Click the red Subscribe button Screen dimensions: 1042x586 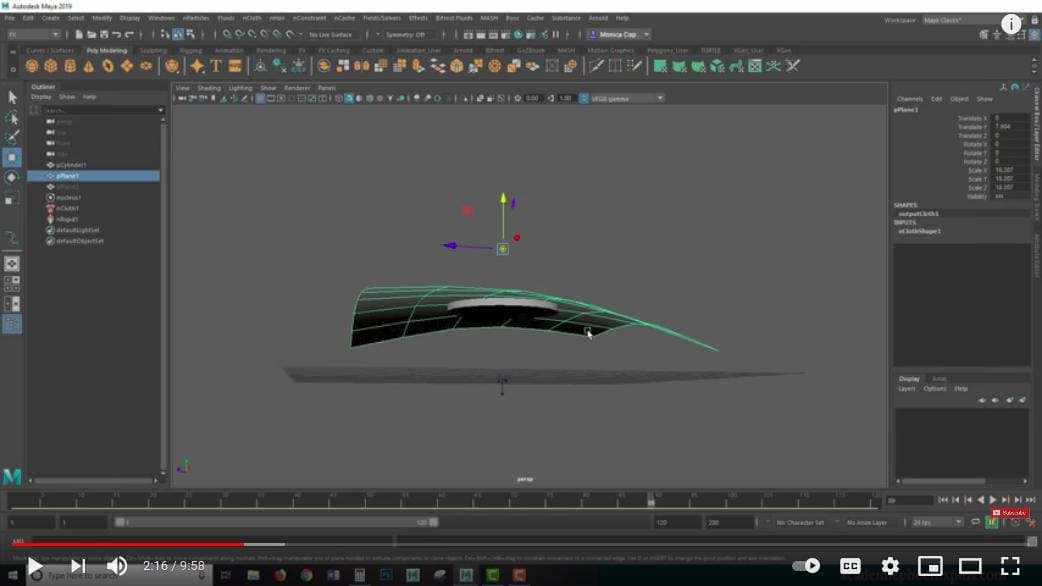point(1009,513)
